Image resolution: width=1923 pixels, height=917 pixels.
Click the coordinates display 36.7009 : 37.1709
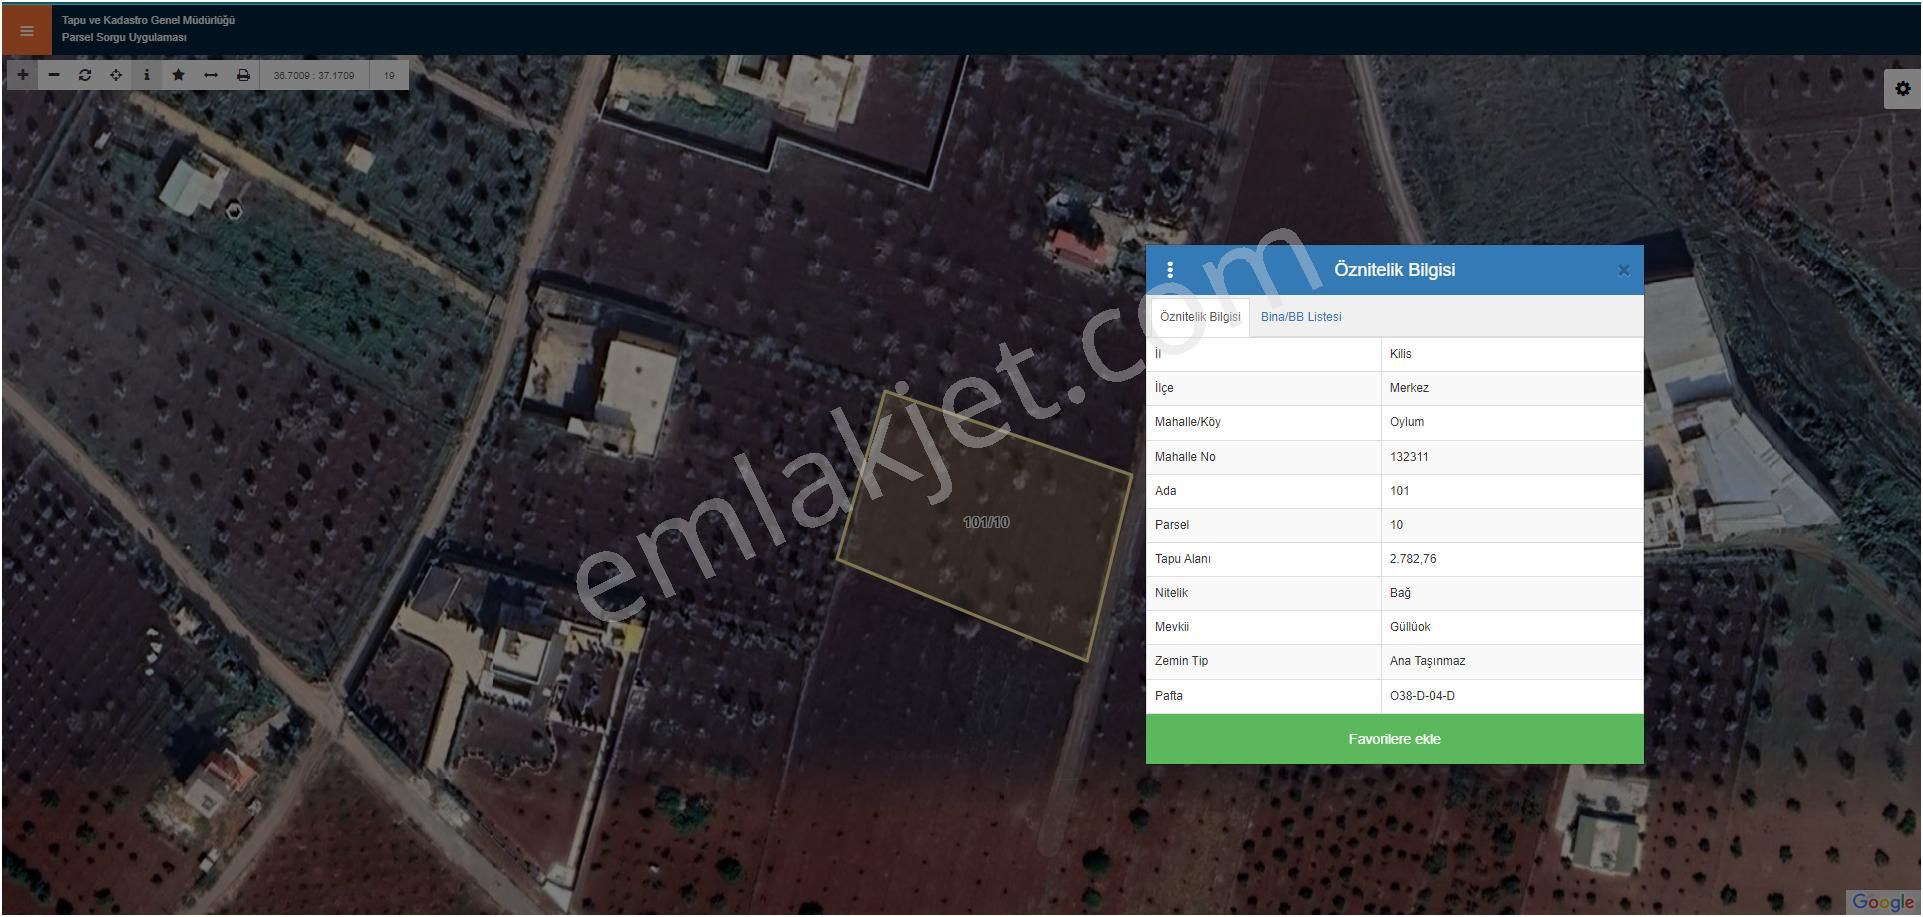(x=314, y=75)
